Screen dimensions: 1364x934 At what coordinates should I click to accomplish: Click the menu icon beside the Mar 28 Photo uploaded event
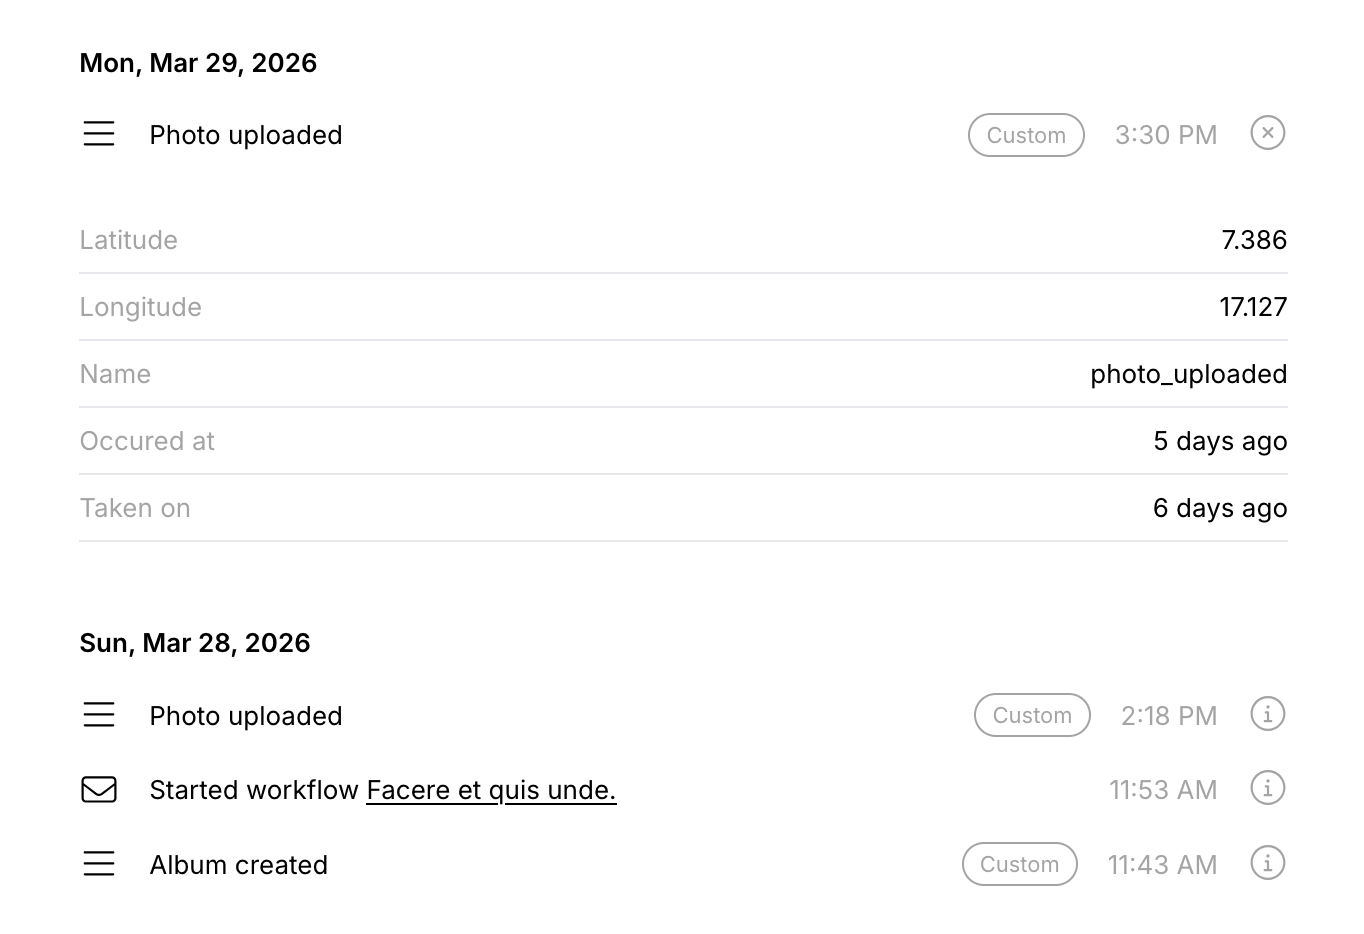[x=98, y=714]
